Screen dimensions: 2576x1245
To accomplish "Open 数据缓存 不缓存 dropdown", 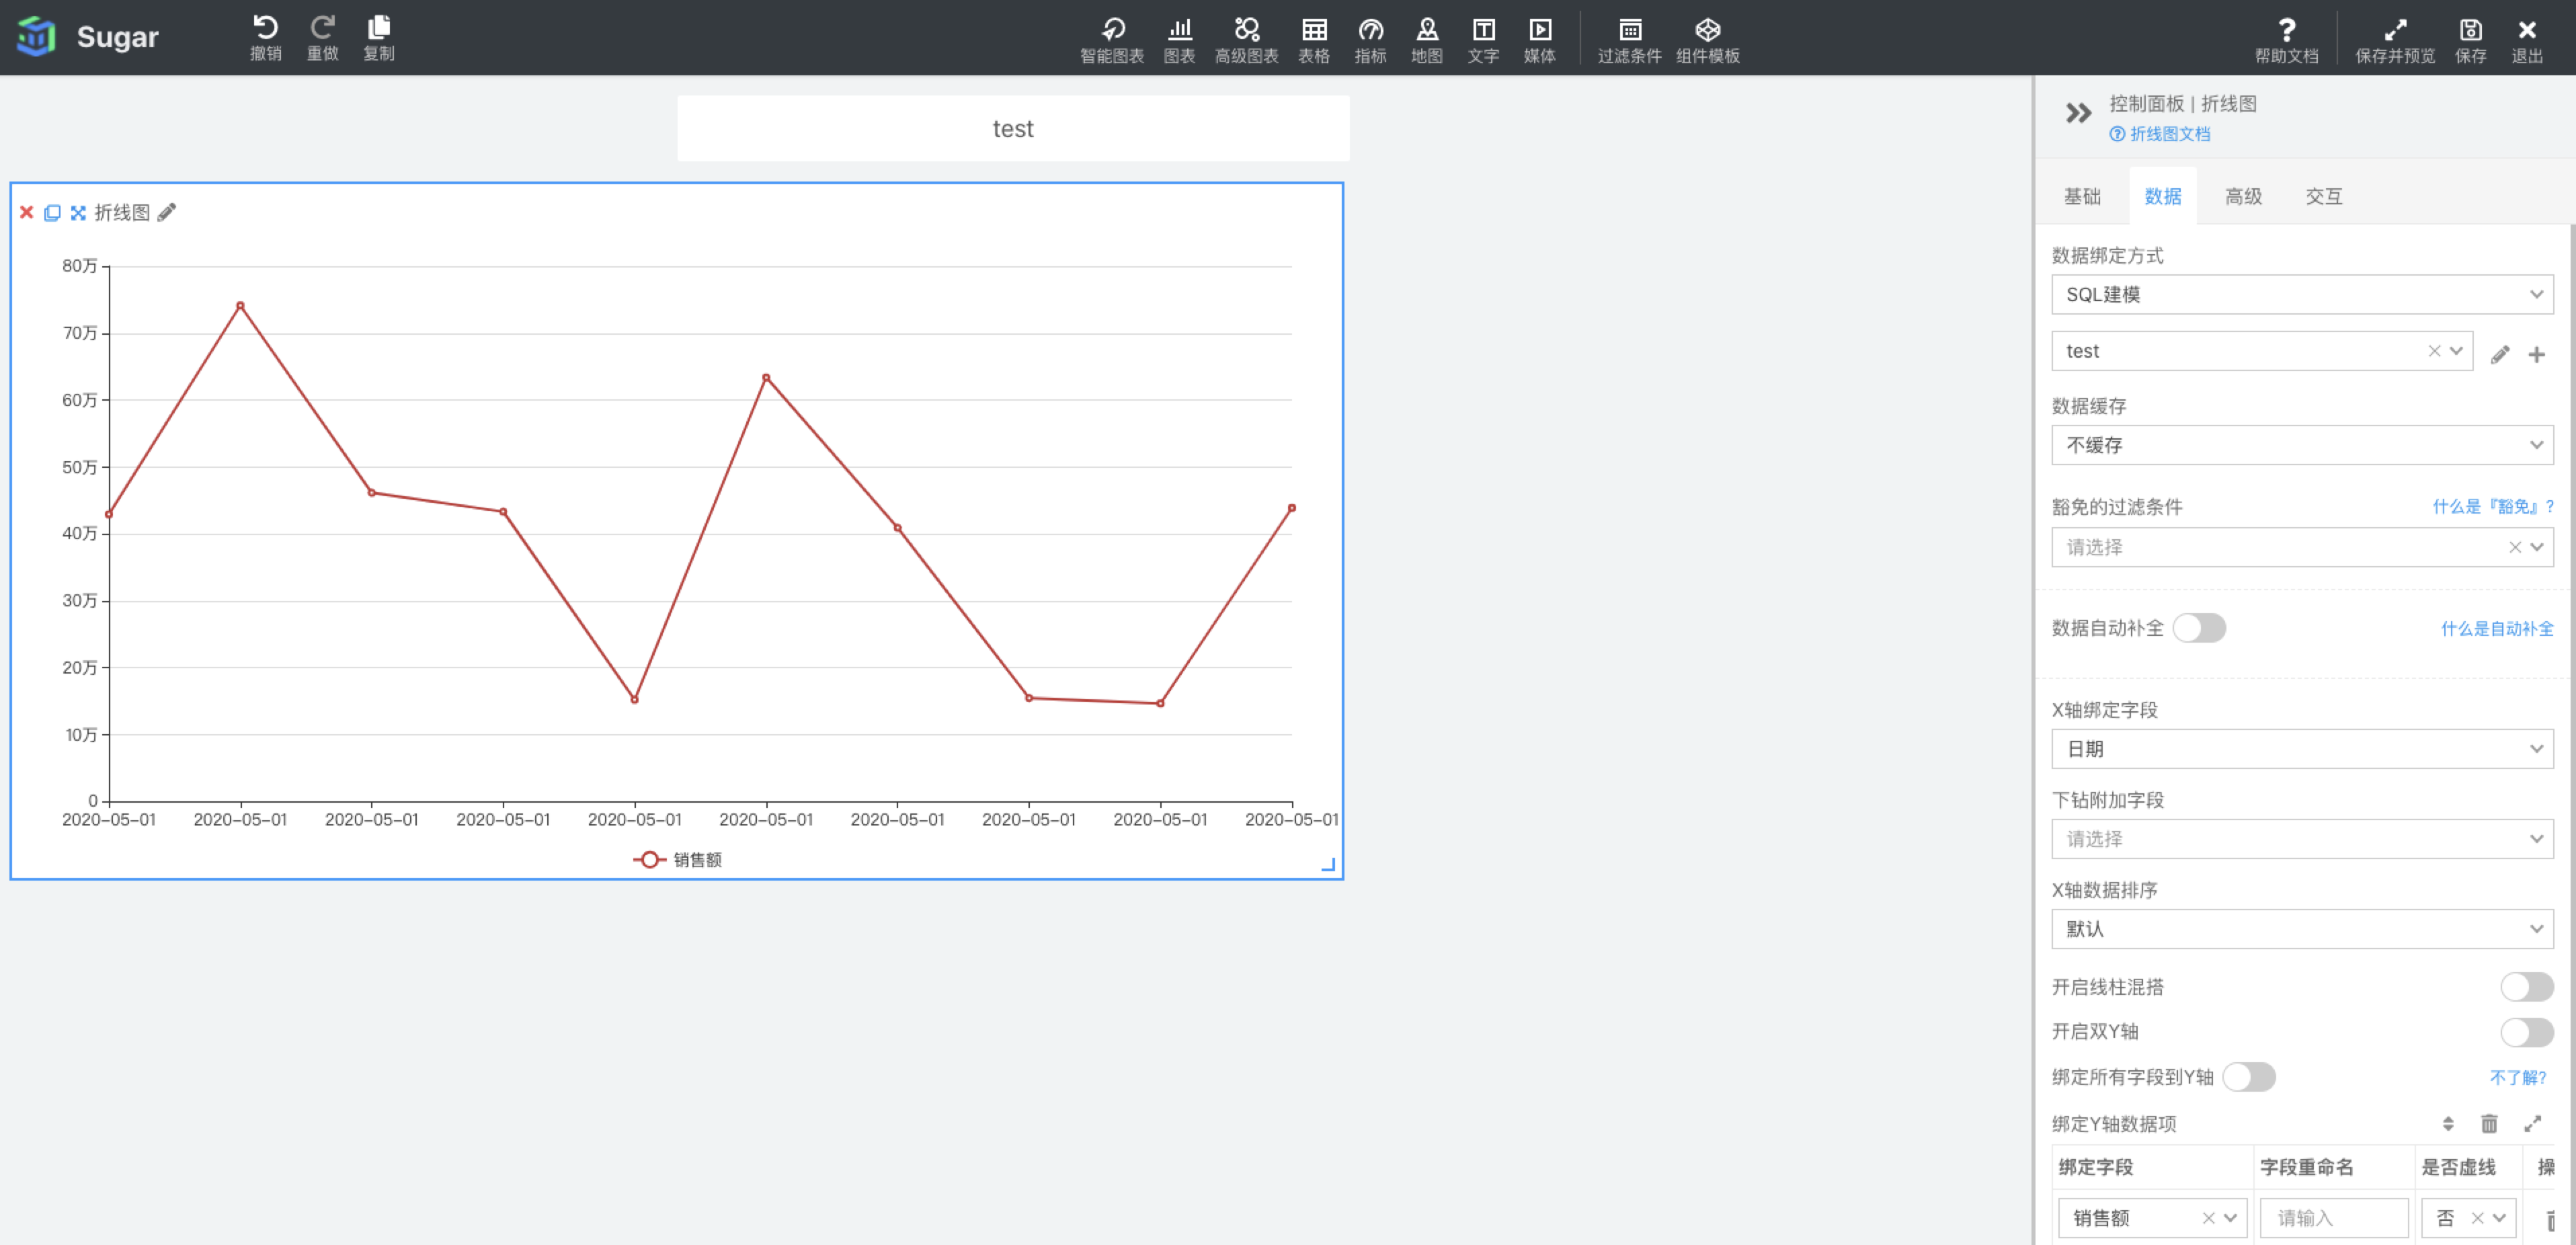I will pyautogui.click(x=2302, y=445).
